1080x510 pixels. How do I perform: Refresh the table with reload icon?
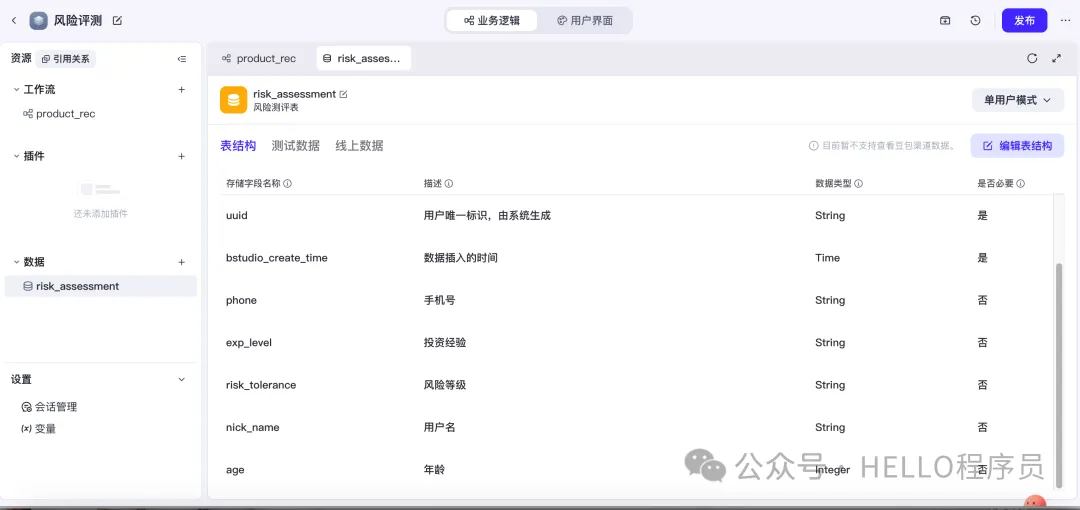pos(1032,59)
